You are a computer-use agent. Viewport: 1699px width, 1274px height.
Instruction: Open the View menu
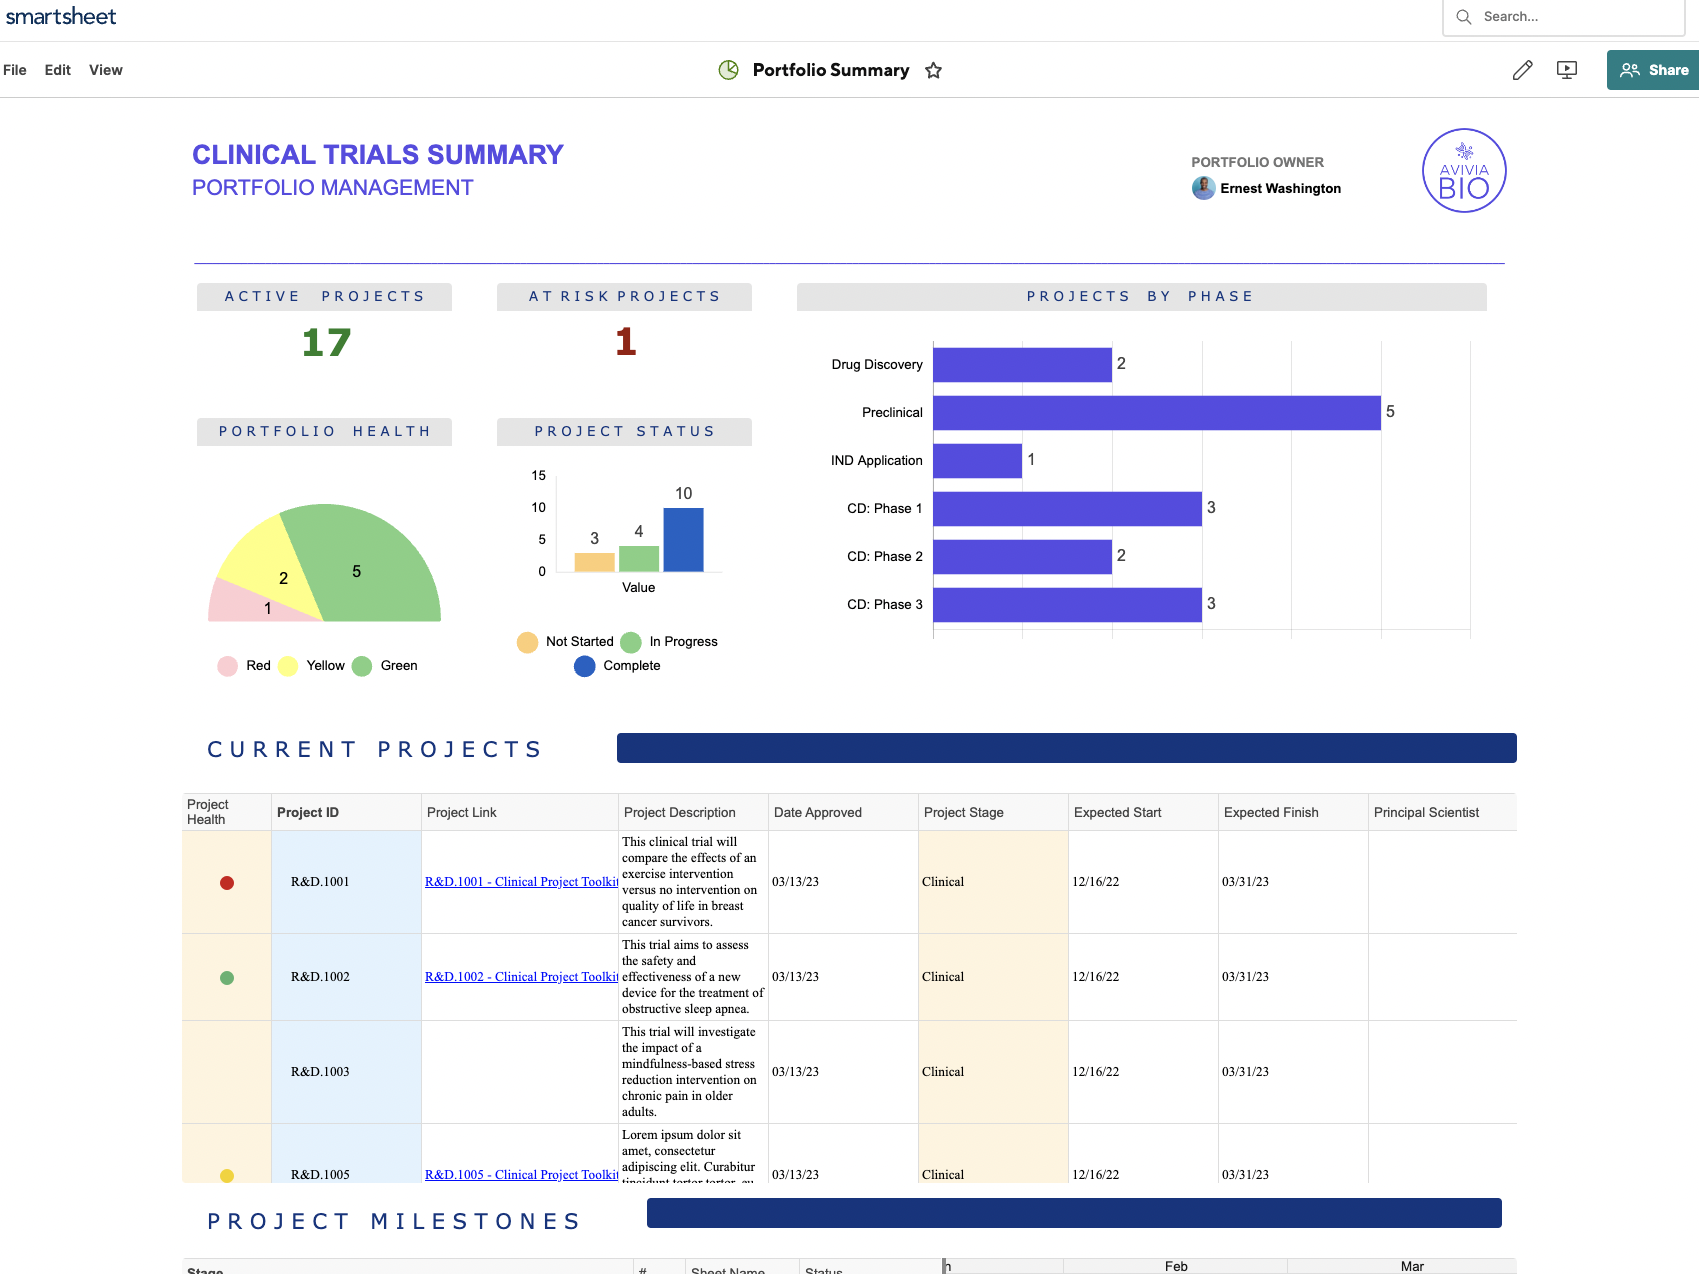coord(106,70)
